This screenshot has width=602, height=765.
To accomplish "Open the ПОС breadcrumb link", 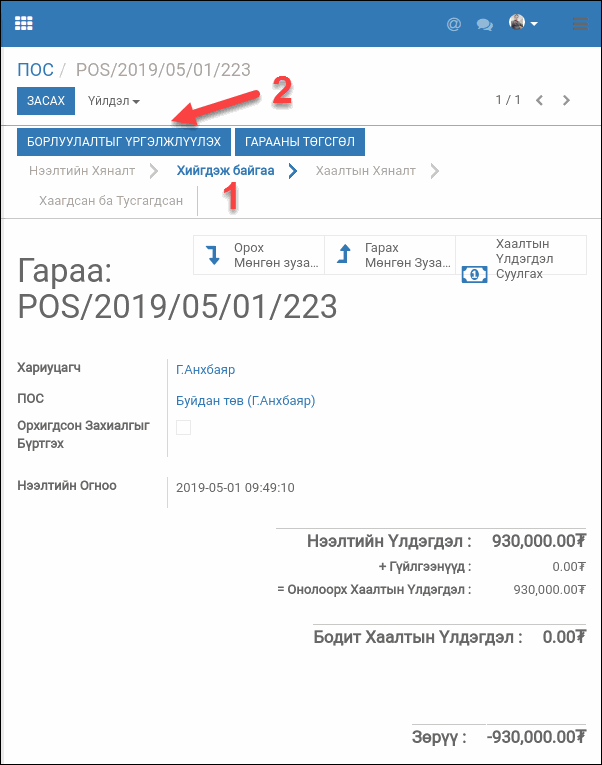I will [36, 71].
